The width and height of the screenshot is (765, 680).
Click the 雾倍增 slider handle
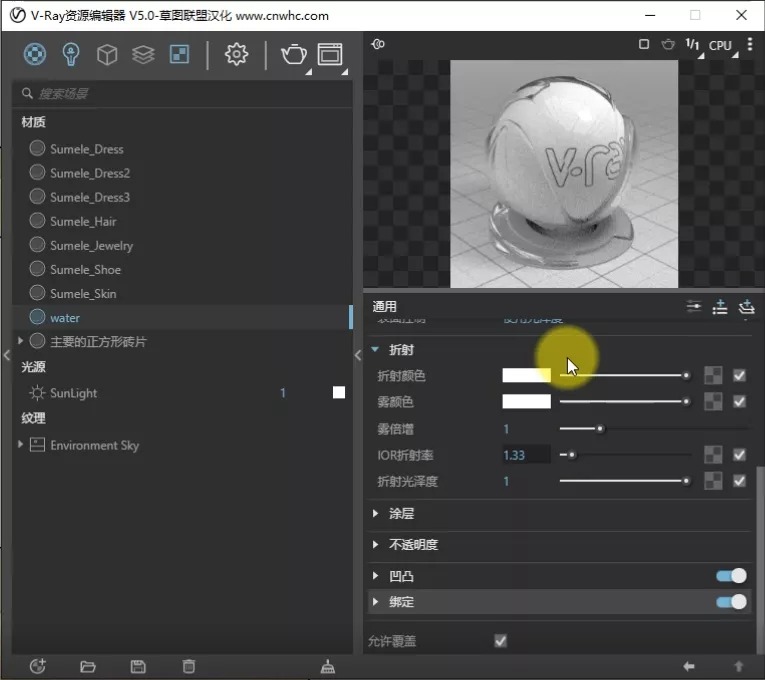pyautogui.click(x=600, y=429)
